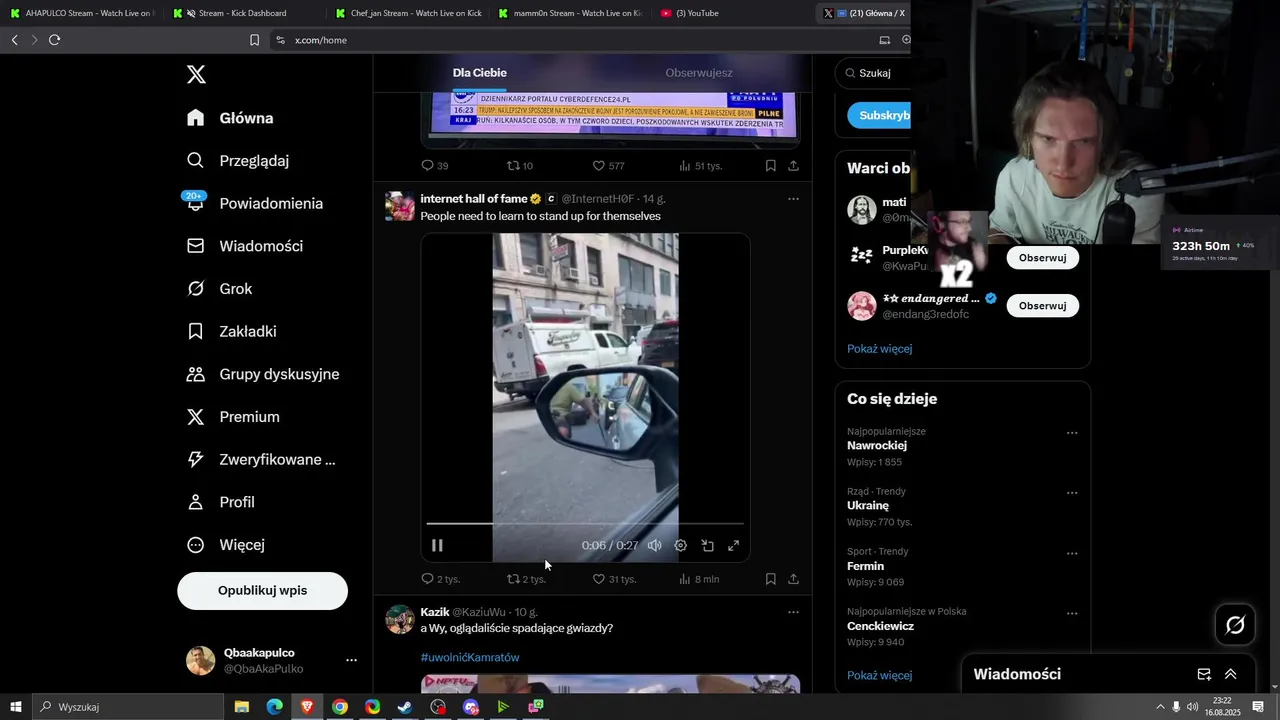Open Windows Start menu

point(16,707)
